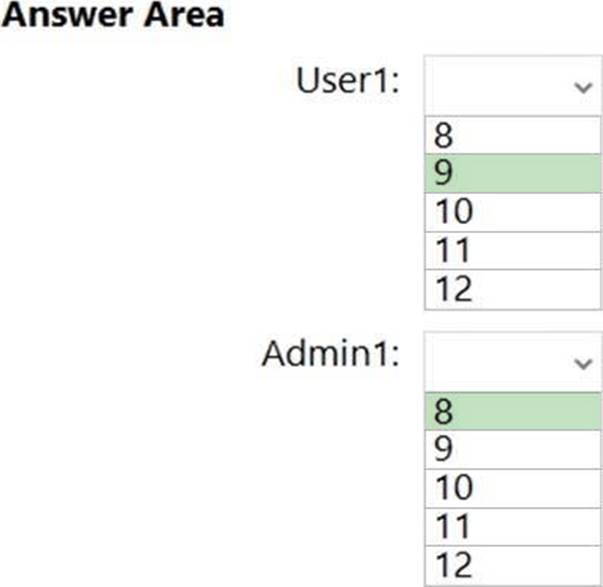Click the User1 label text
The height and width of the screenshot is (587, 603).
(347, 82)
